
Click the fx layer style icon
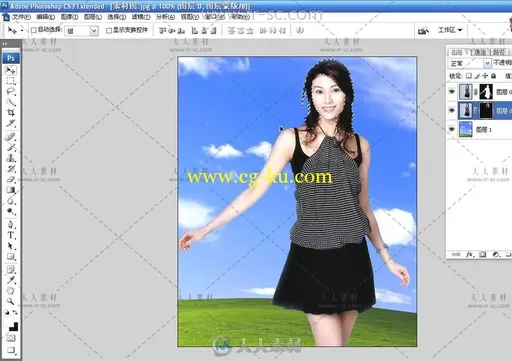tap(470, 254)
